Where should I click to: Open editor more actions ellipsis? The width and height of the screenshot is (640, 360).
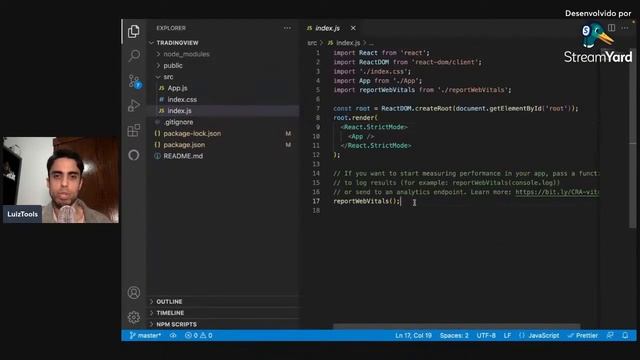click(625, 28)
